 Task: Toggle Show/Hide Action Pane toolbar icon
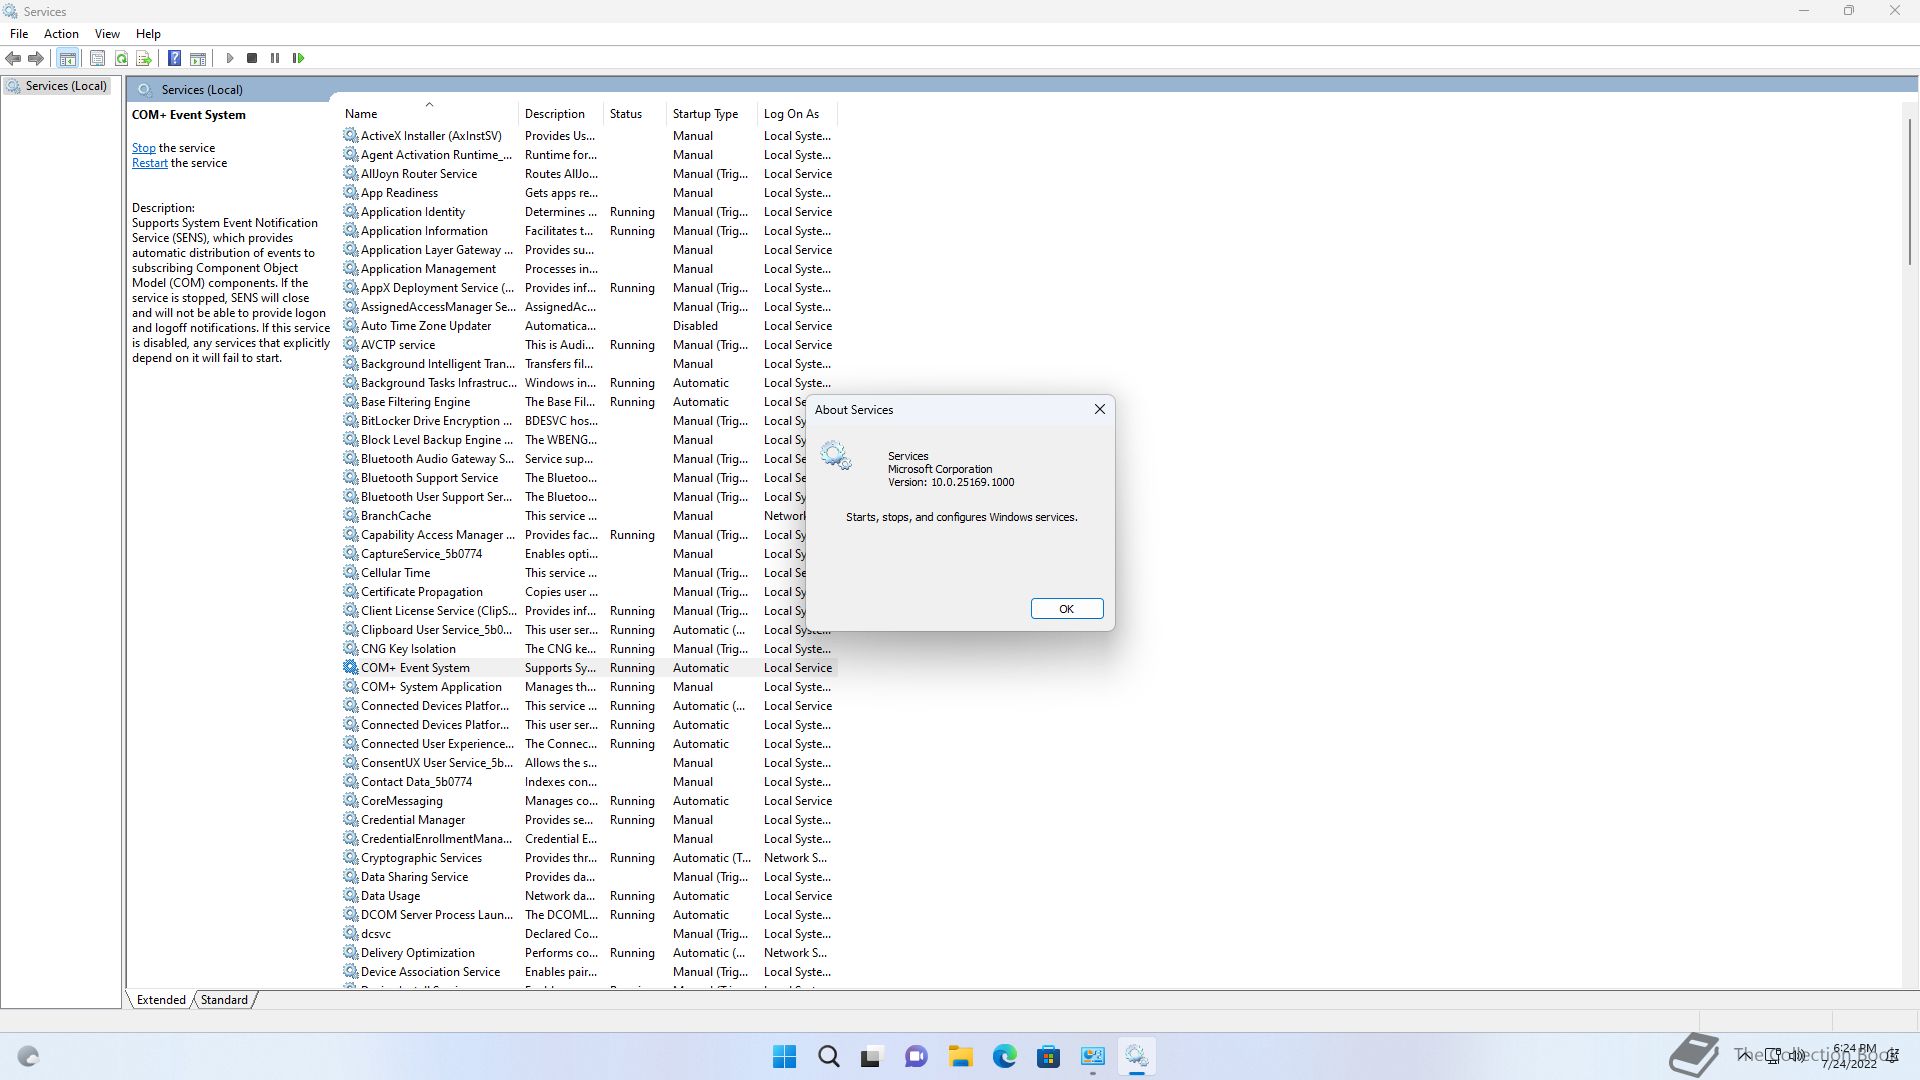198,58
